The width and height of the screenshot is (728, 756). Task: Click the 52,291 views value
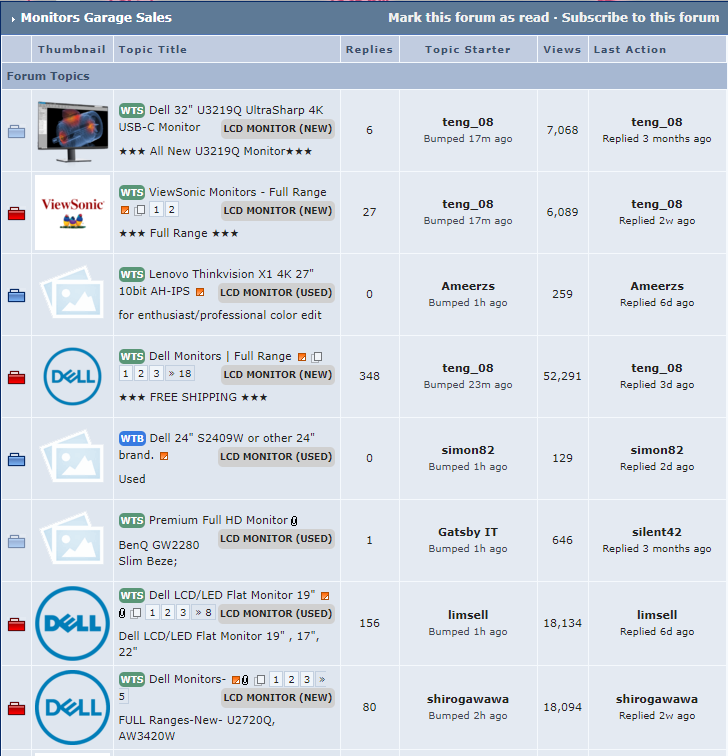563,376
